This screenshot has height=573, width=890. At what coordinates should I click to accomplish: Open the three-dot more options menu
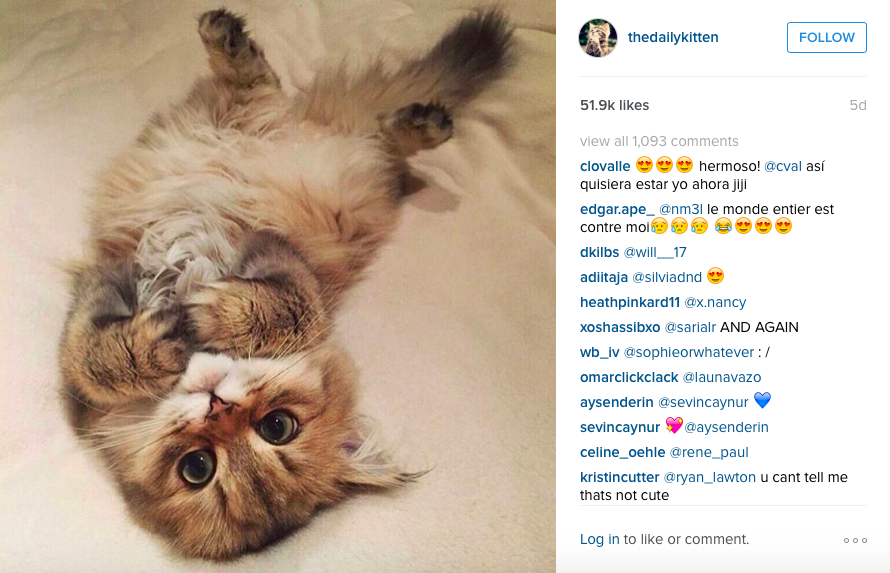(855, 540)
